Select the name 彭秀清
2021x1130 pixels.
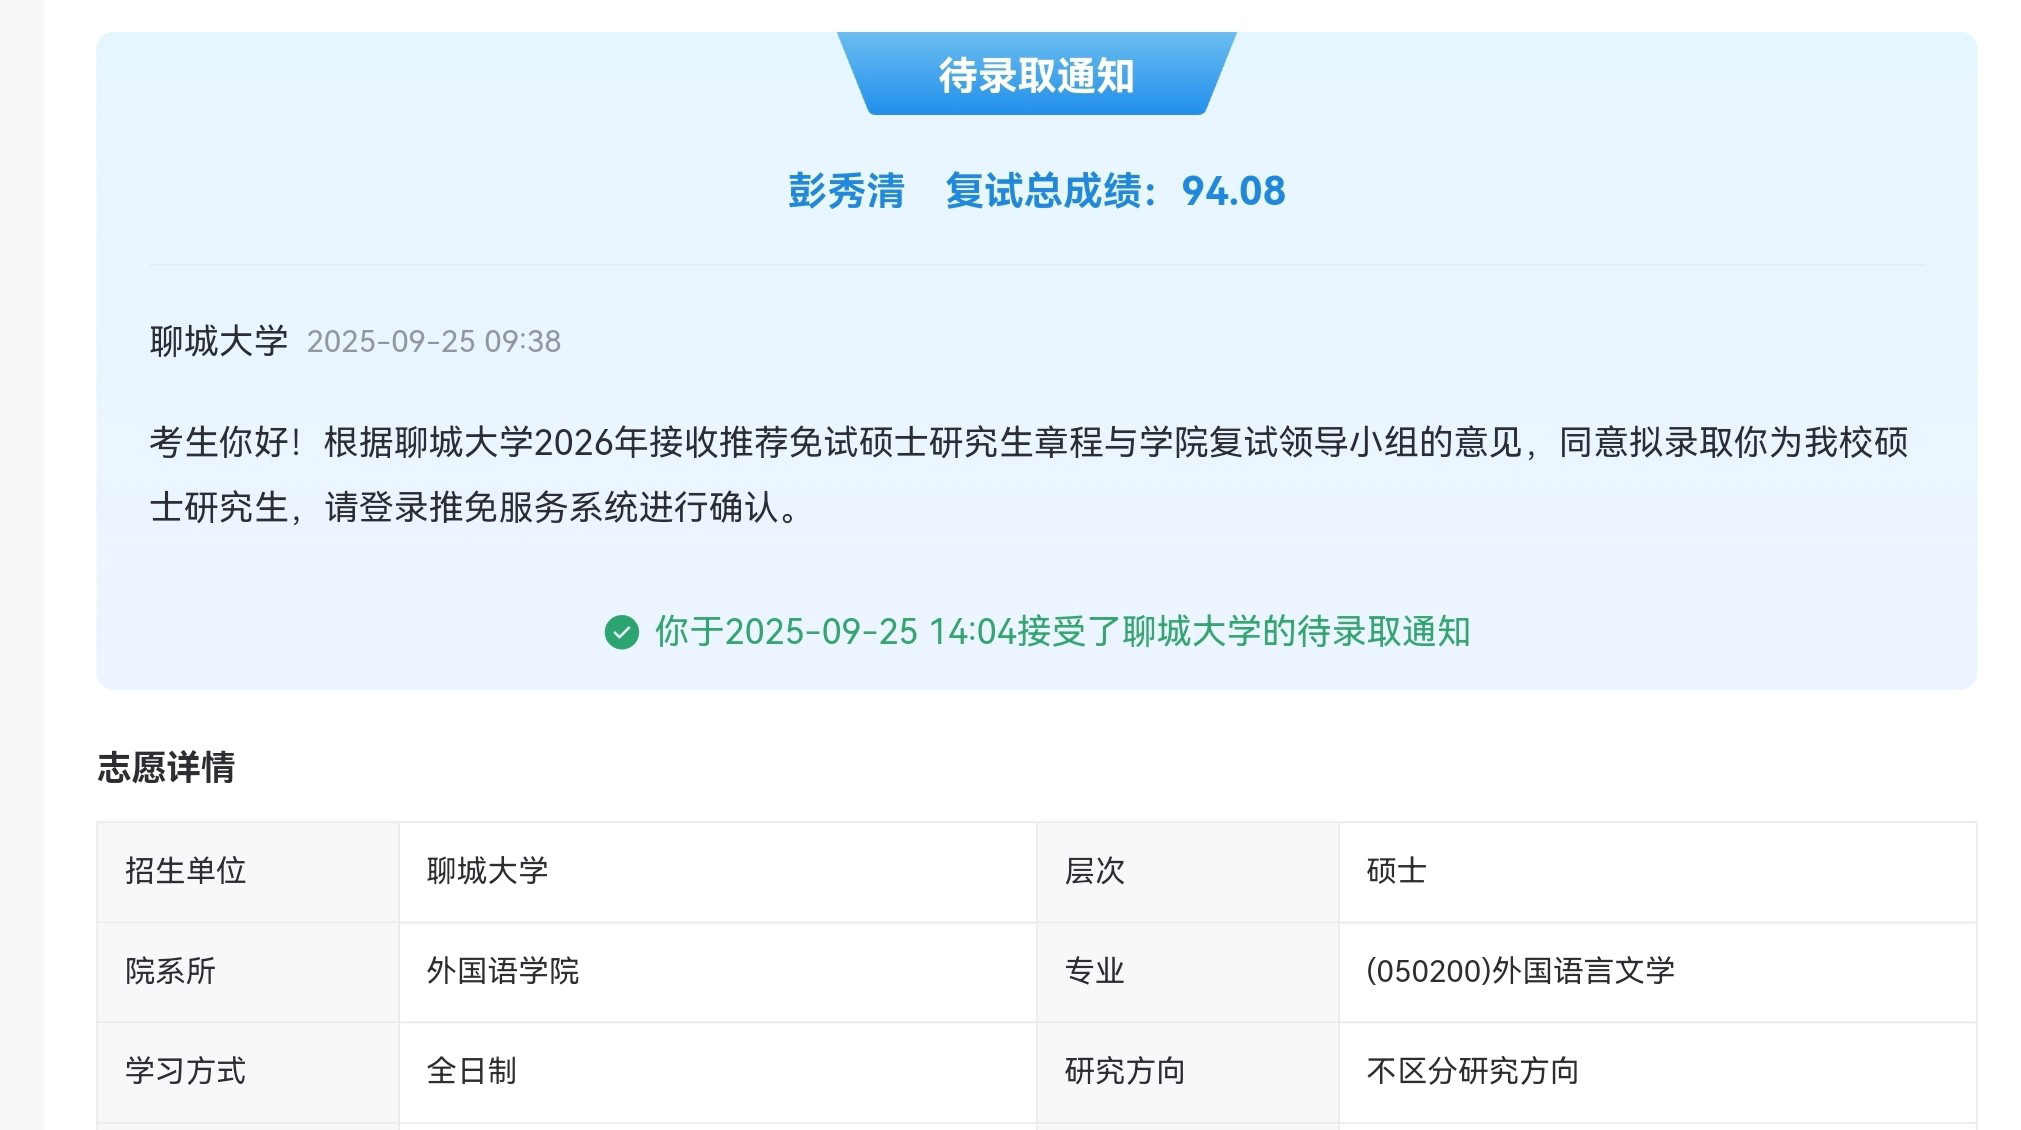point(846,191)
